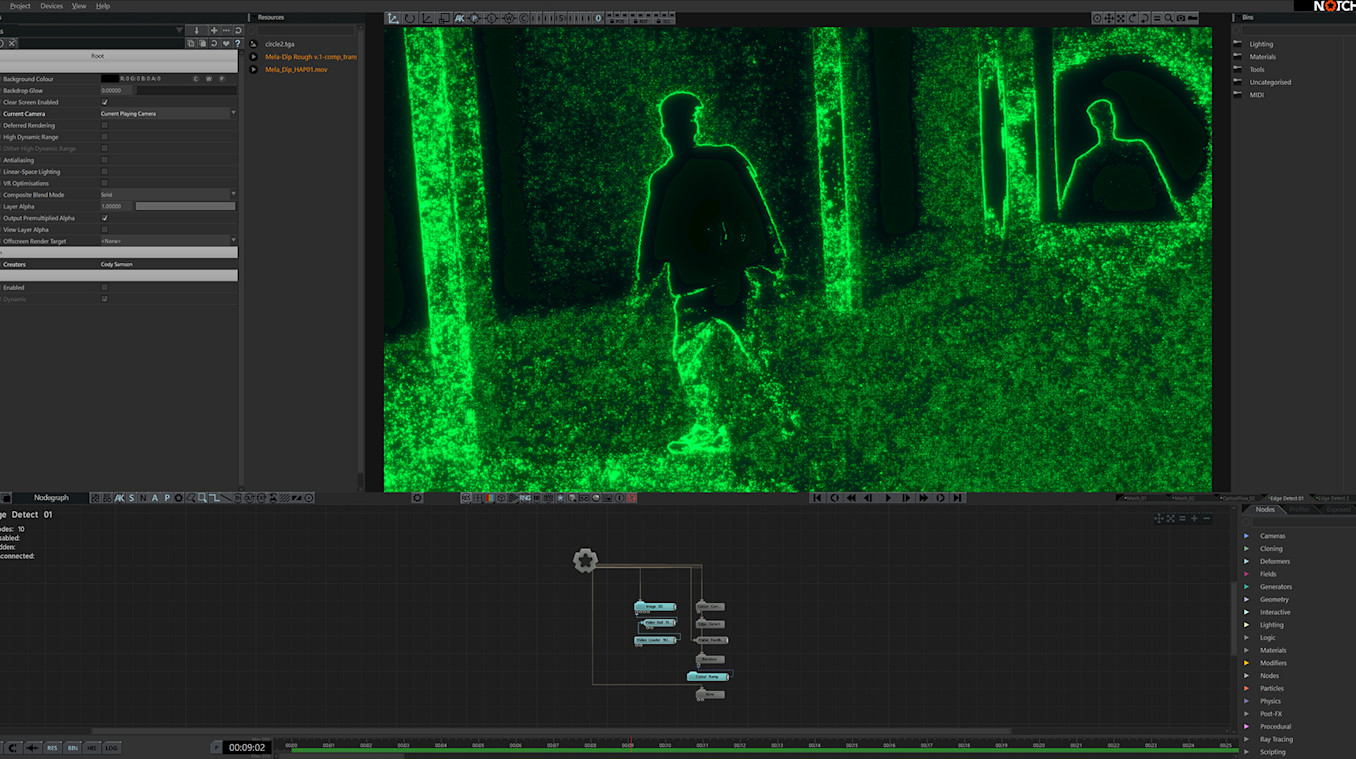Click the BIN button in the bottom bar
This screenshot has width=1356, height=759.
tap(73, 748)
